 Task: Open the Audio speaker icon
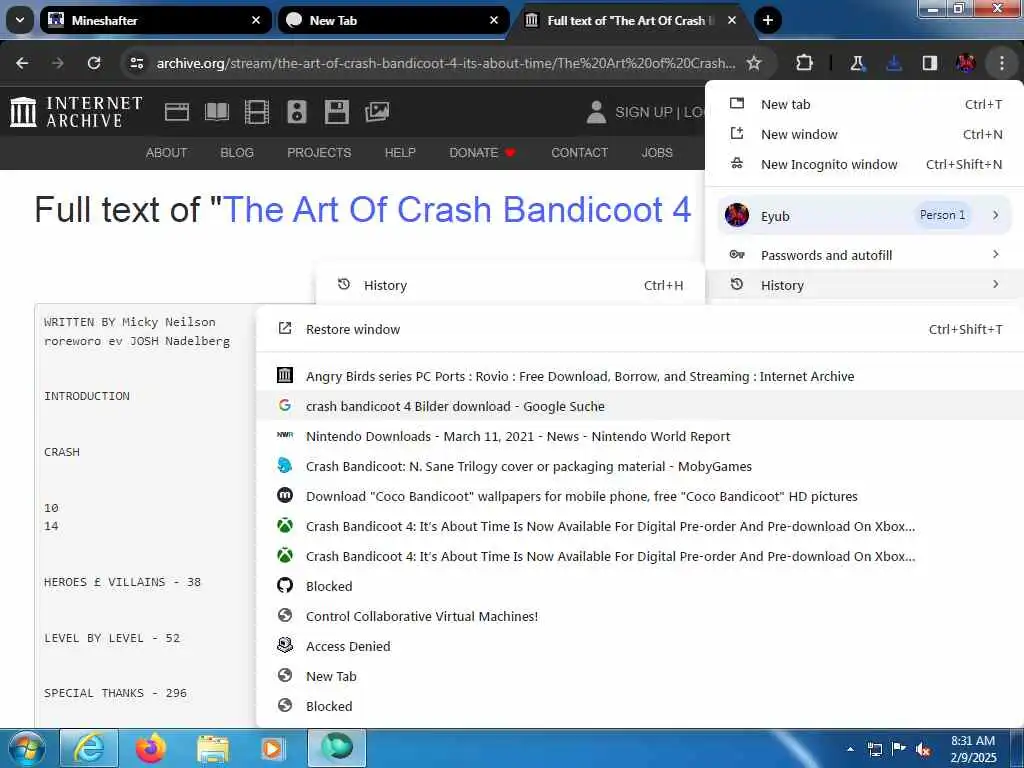point(296,112)
